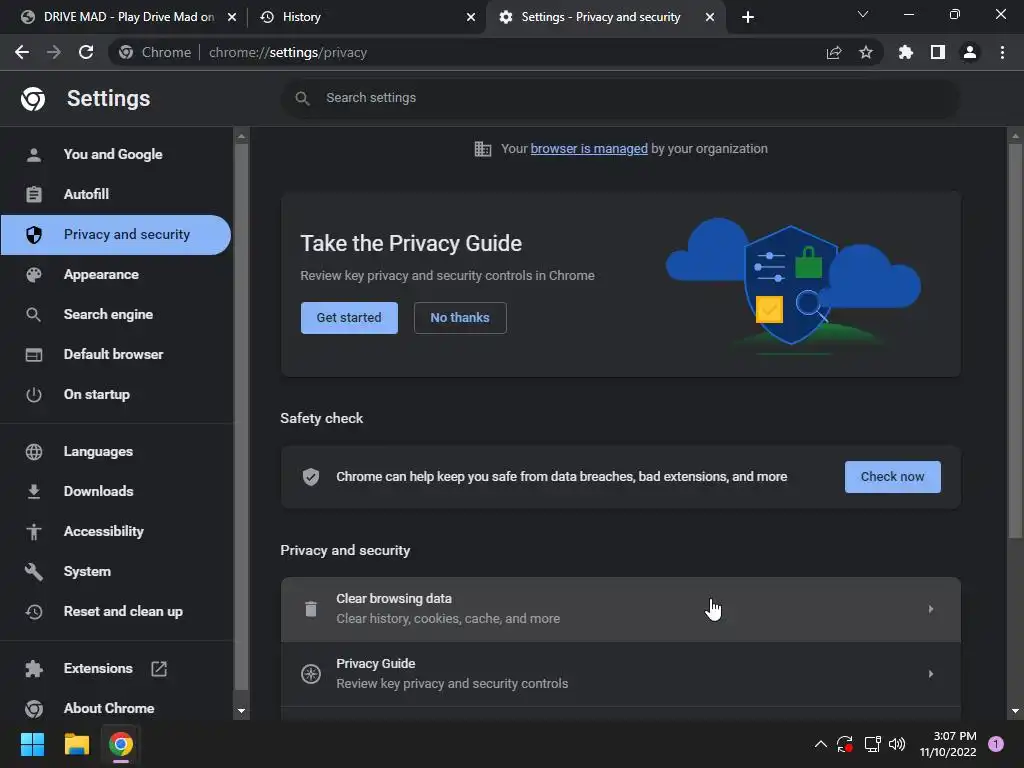This screenshot has height=768, width=1024.
Task: Open the volume control in tray
Action: (x=897, y=744)
